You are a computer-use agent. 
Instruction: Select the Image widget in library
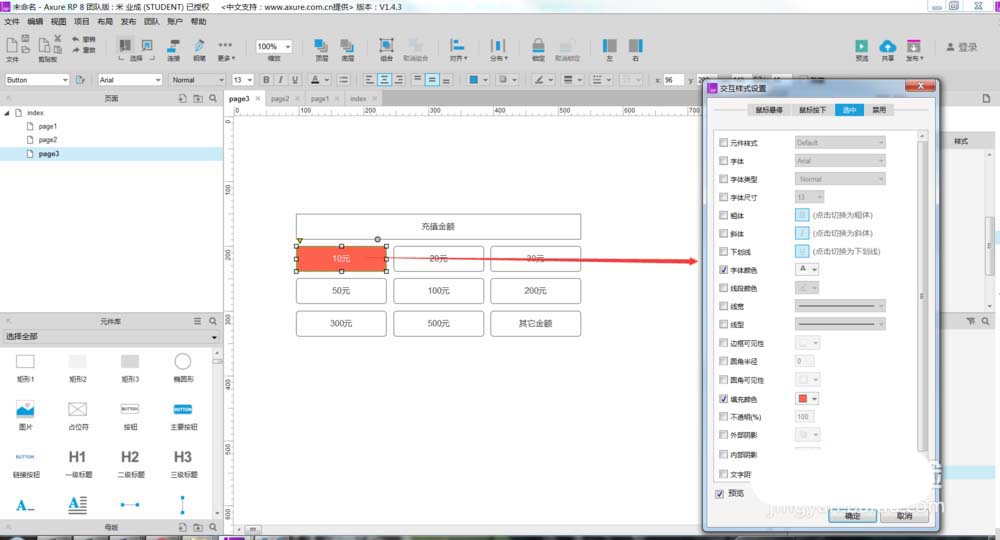pyautogui.click(x=25, y=409)
